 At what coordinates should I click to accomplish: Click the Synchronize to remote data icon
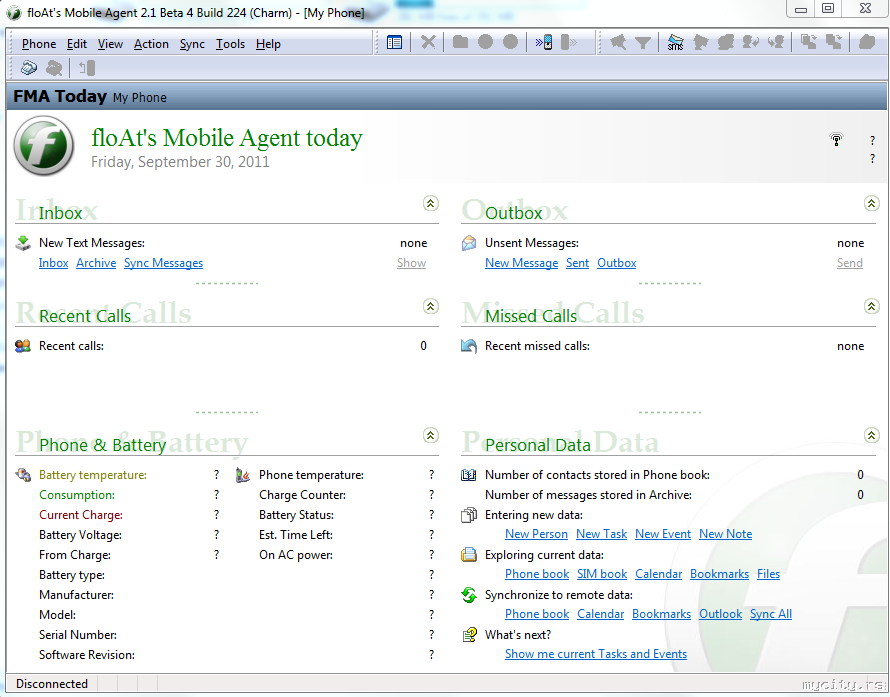[x=469, y=595]
